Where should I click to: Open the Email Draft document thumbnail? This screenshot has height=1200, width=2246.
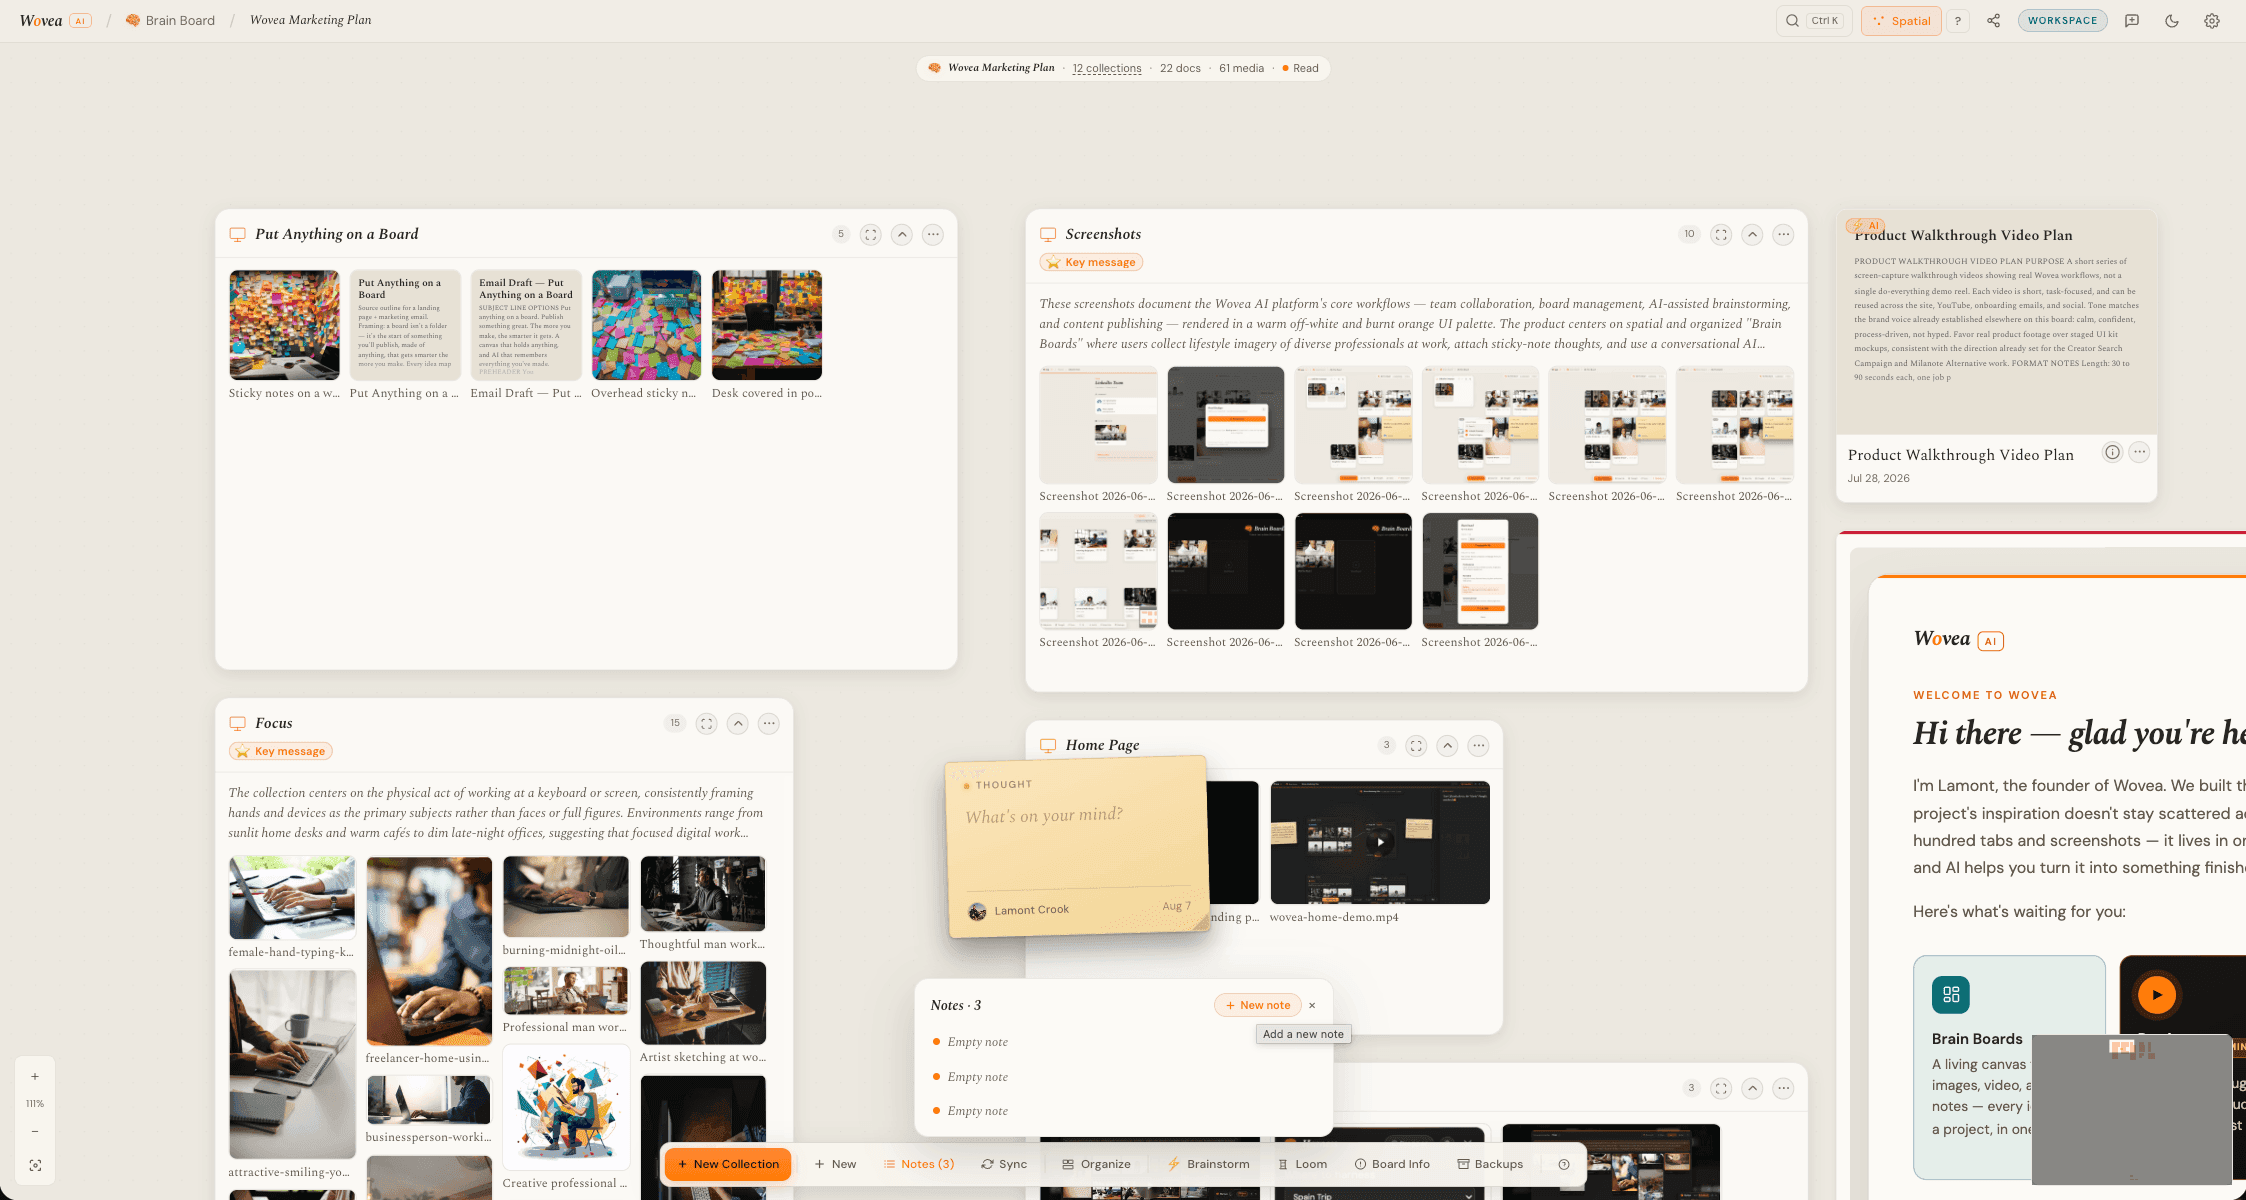526,325
